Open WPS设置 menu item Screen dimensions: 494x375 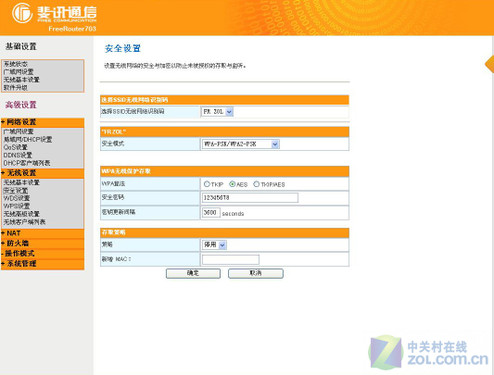pyautogui.click(x=17, y=206)
